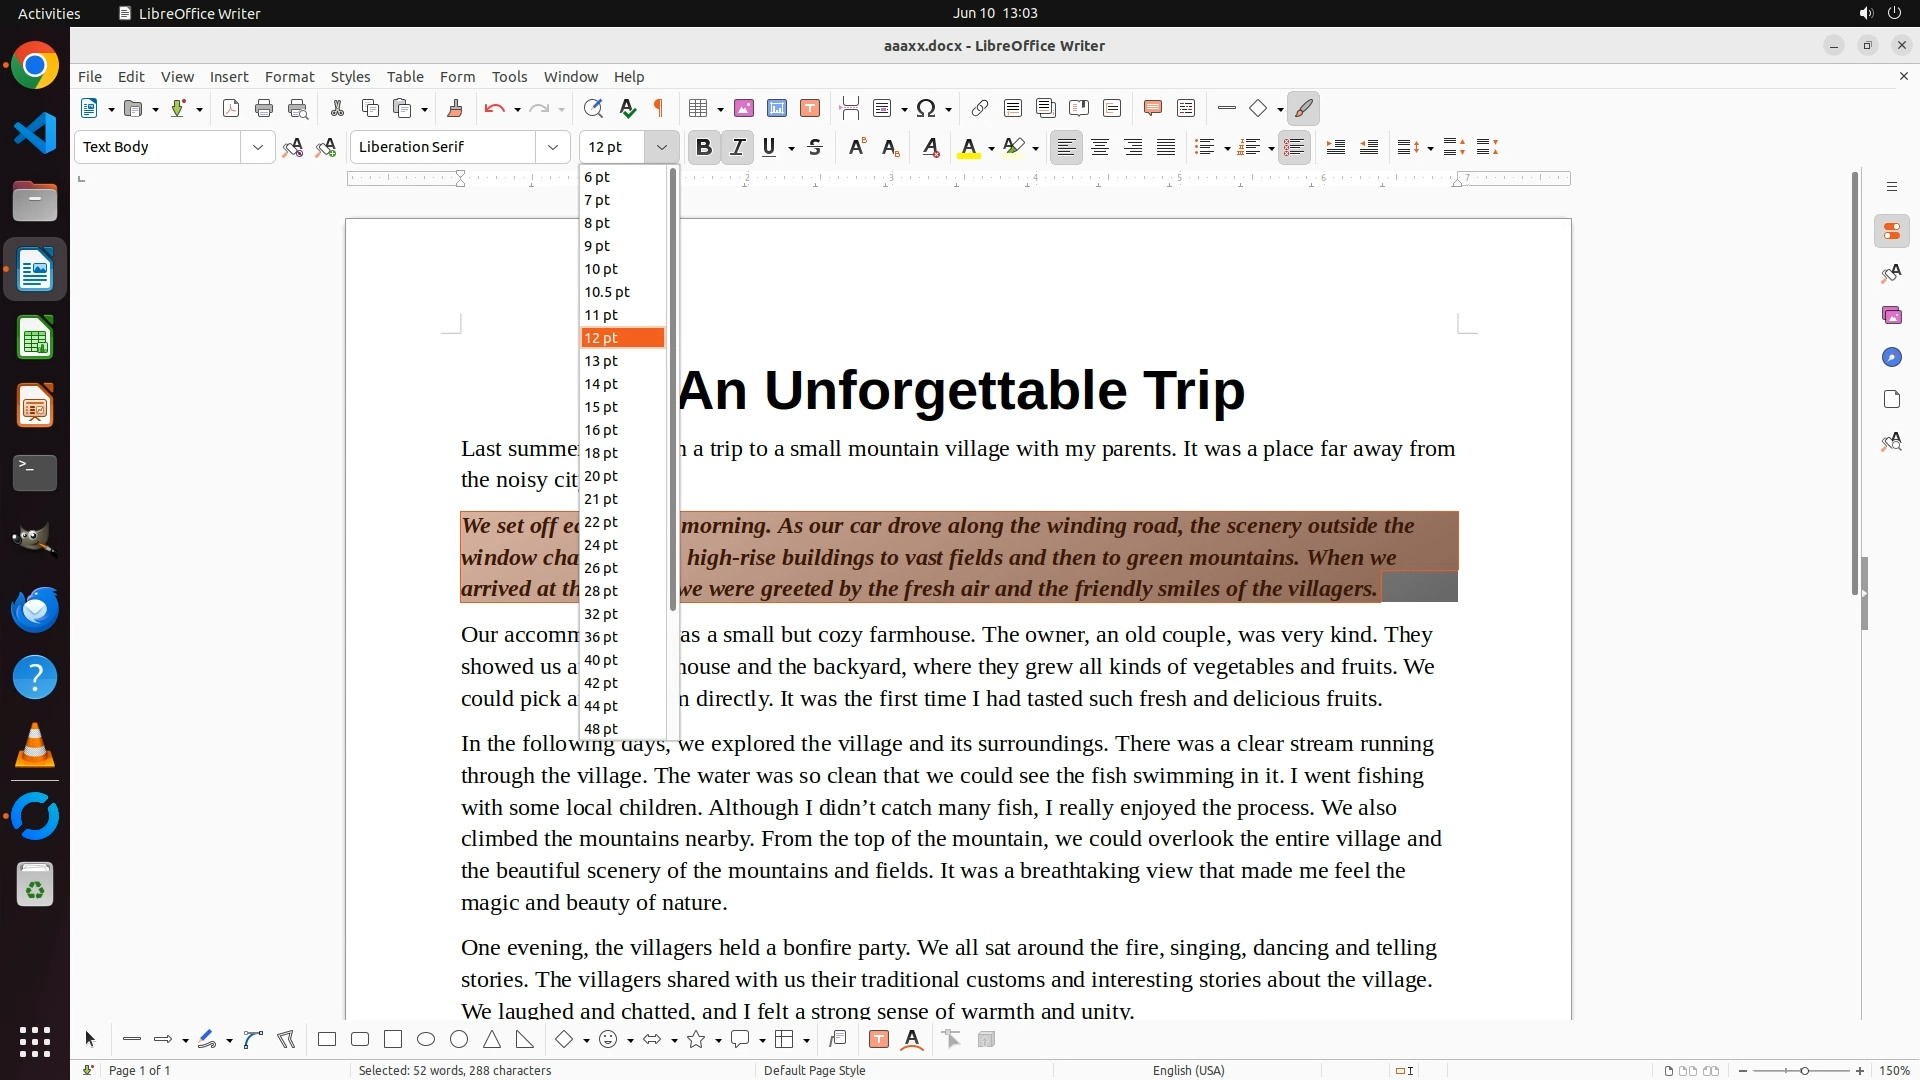Click the Strikethrough formatting icon

(815, 147)
